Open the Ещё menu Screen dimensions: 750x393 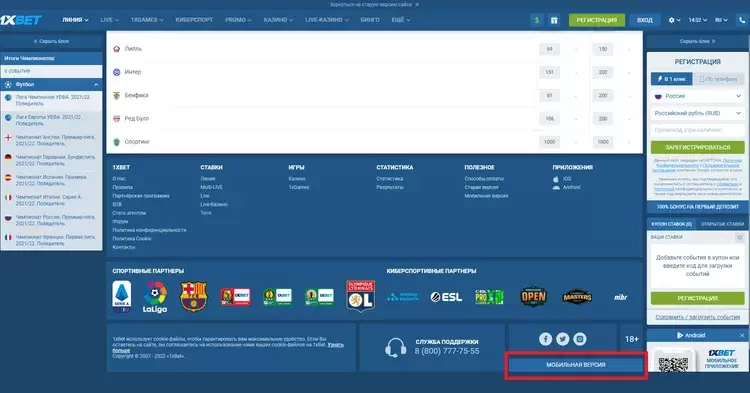[x=401, y=20]
